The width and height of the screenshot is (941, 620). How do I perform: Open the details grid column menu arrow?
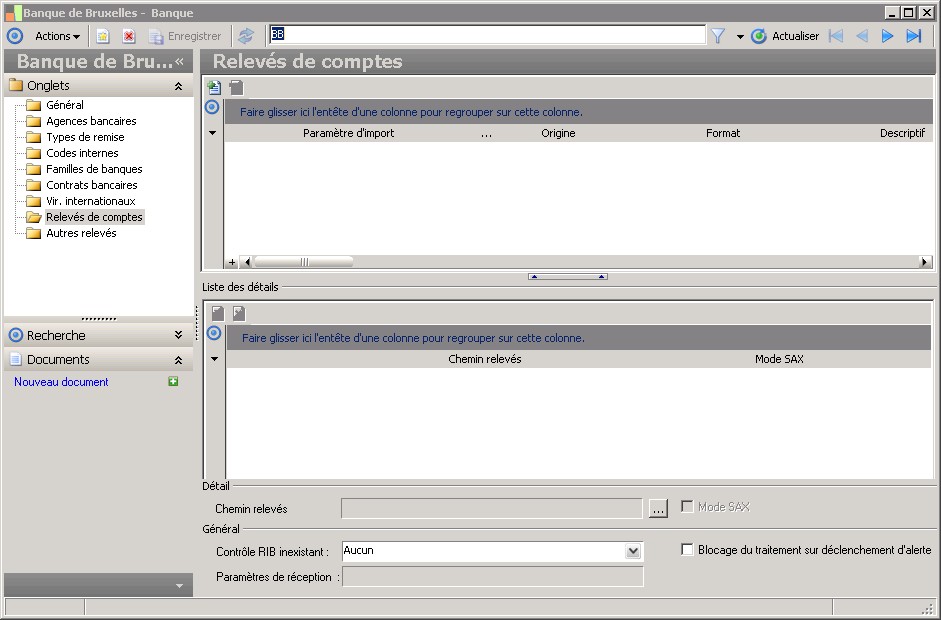coord(214,359)
